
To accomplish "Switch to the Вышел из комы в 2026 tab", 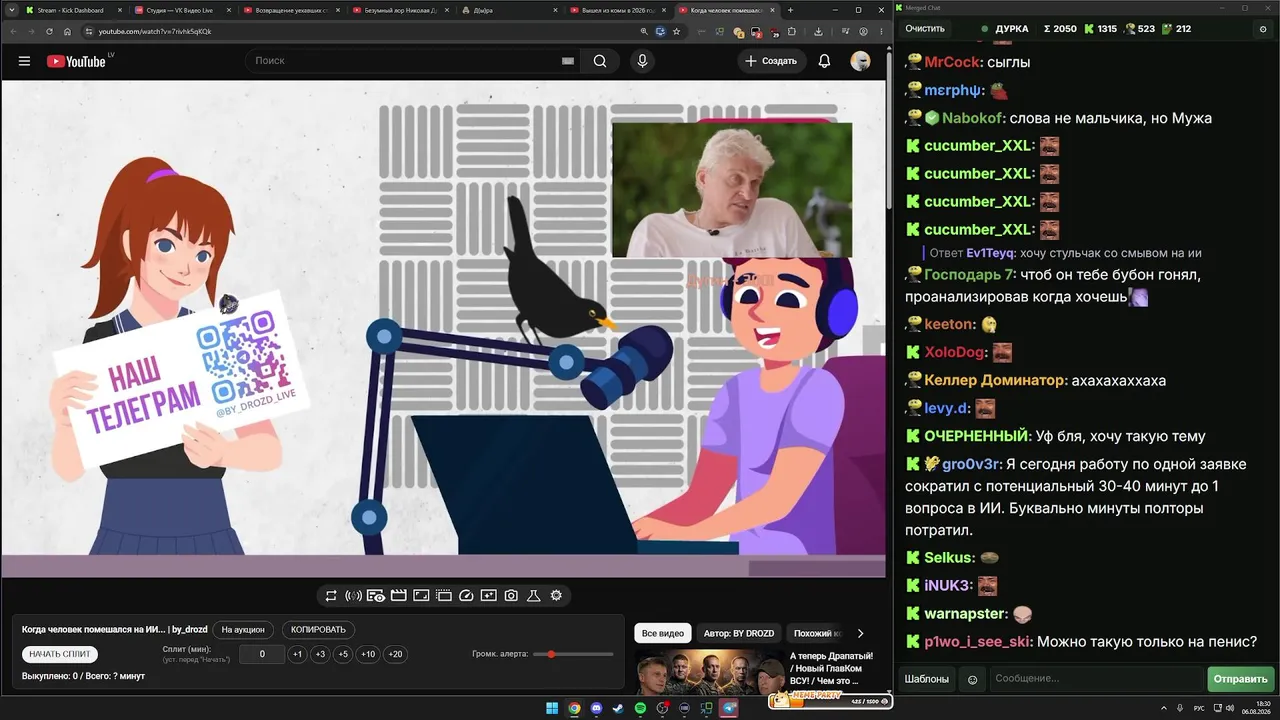I will pos(619,10).
